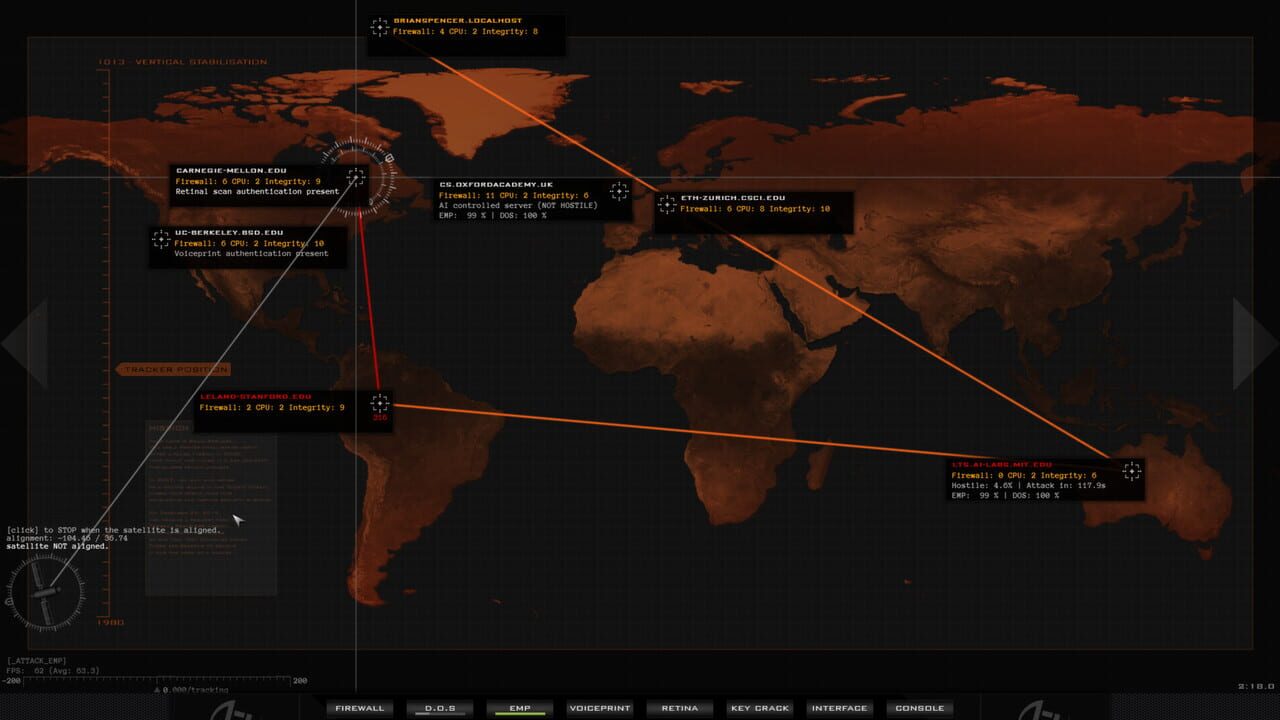
Task: Click the '[_ATTACK_EMP]' status text
Action: tap(37, 662)
